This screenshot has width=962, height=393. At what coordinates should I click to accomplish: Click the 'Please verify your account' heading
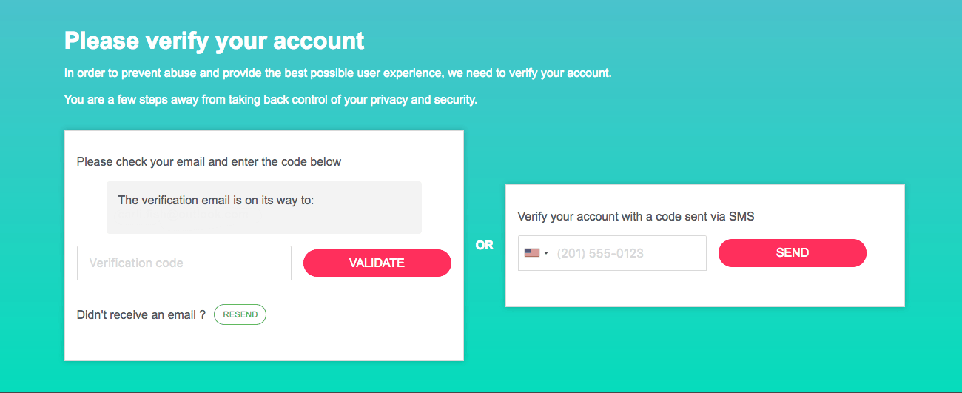tap(214, 41)
